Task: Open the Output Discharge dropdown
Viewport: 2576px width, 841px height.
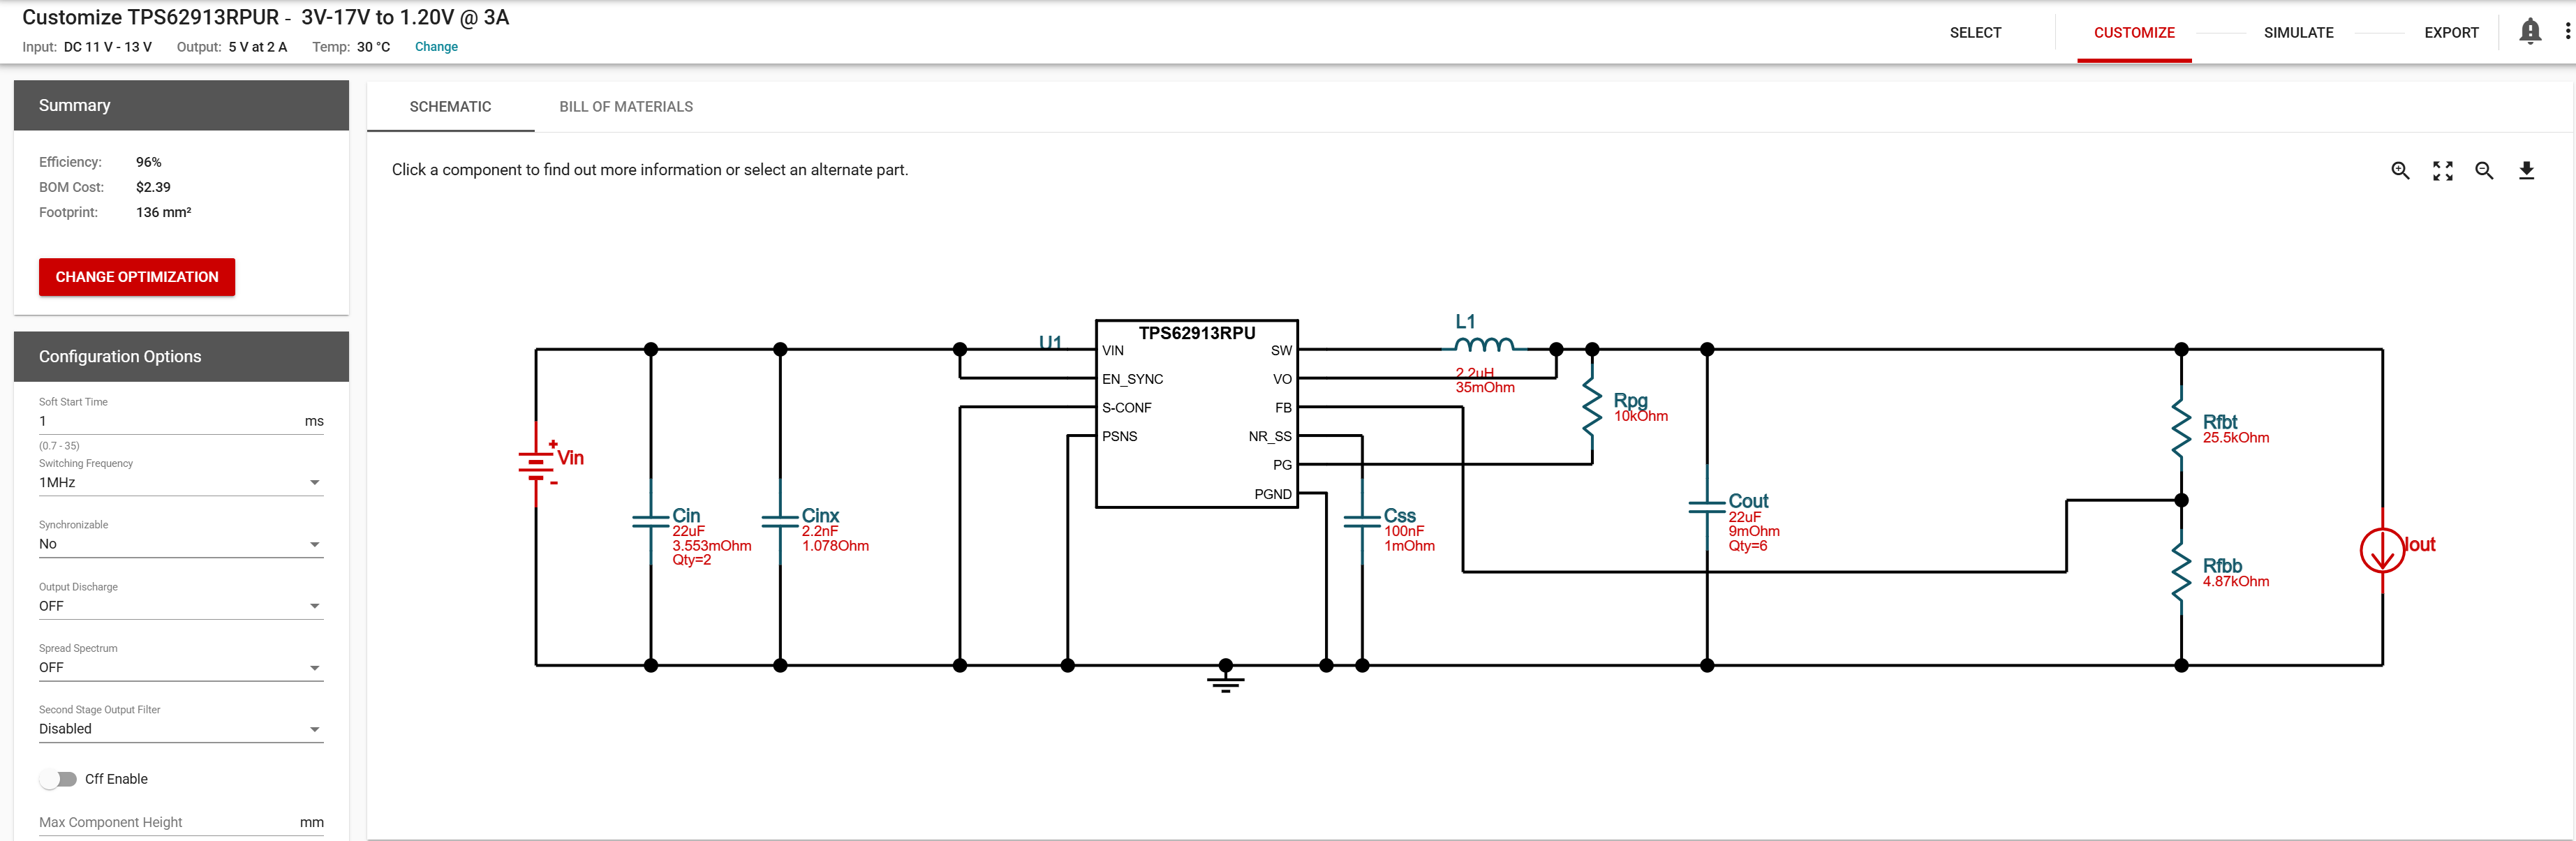Action: (181, 606)
